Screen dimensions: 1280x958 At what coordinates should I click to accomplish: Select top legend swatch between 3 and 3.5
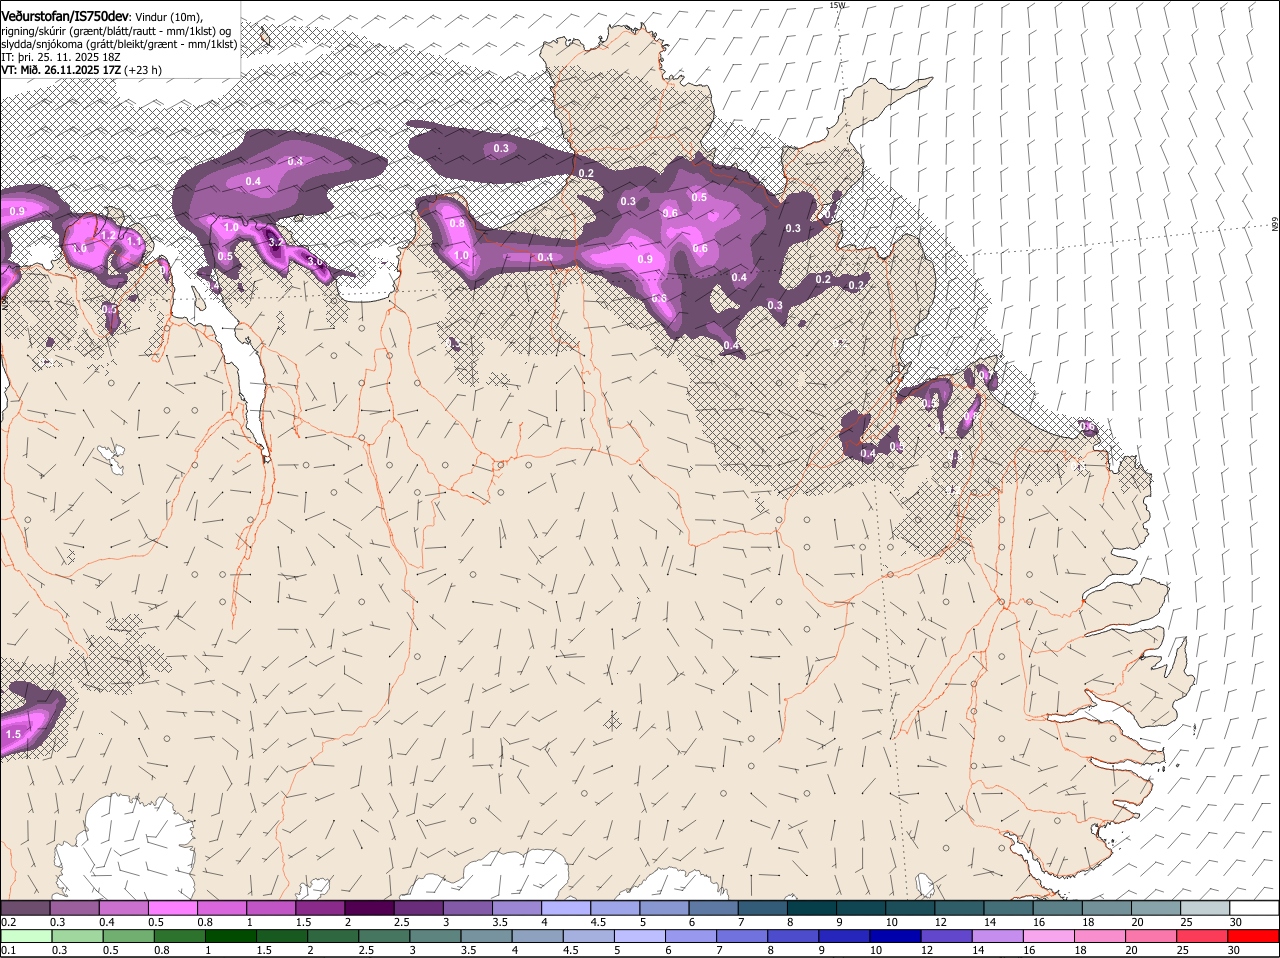467,907
